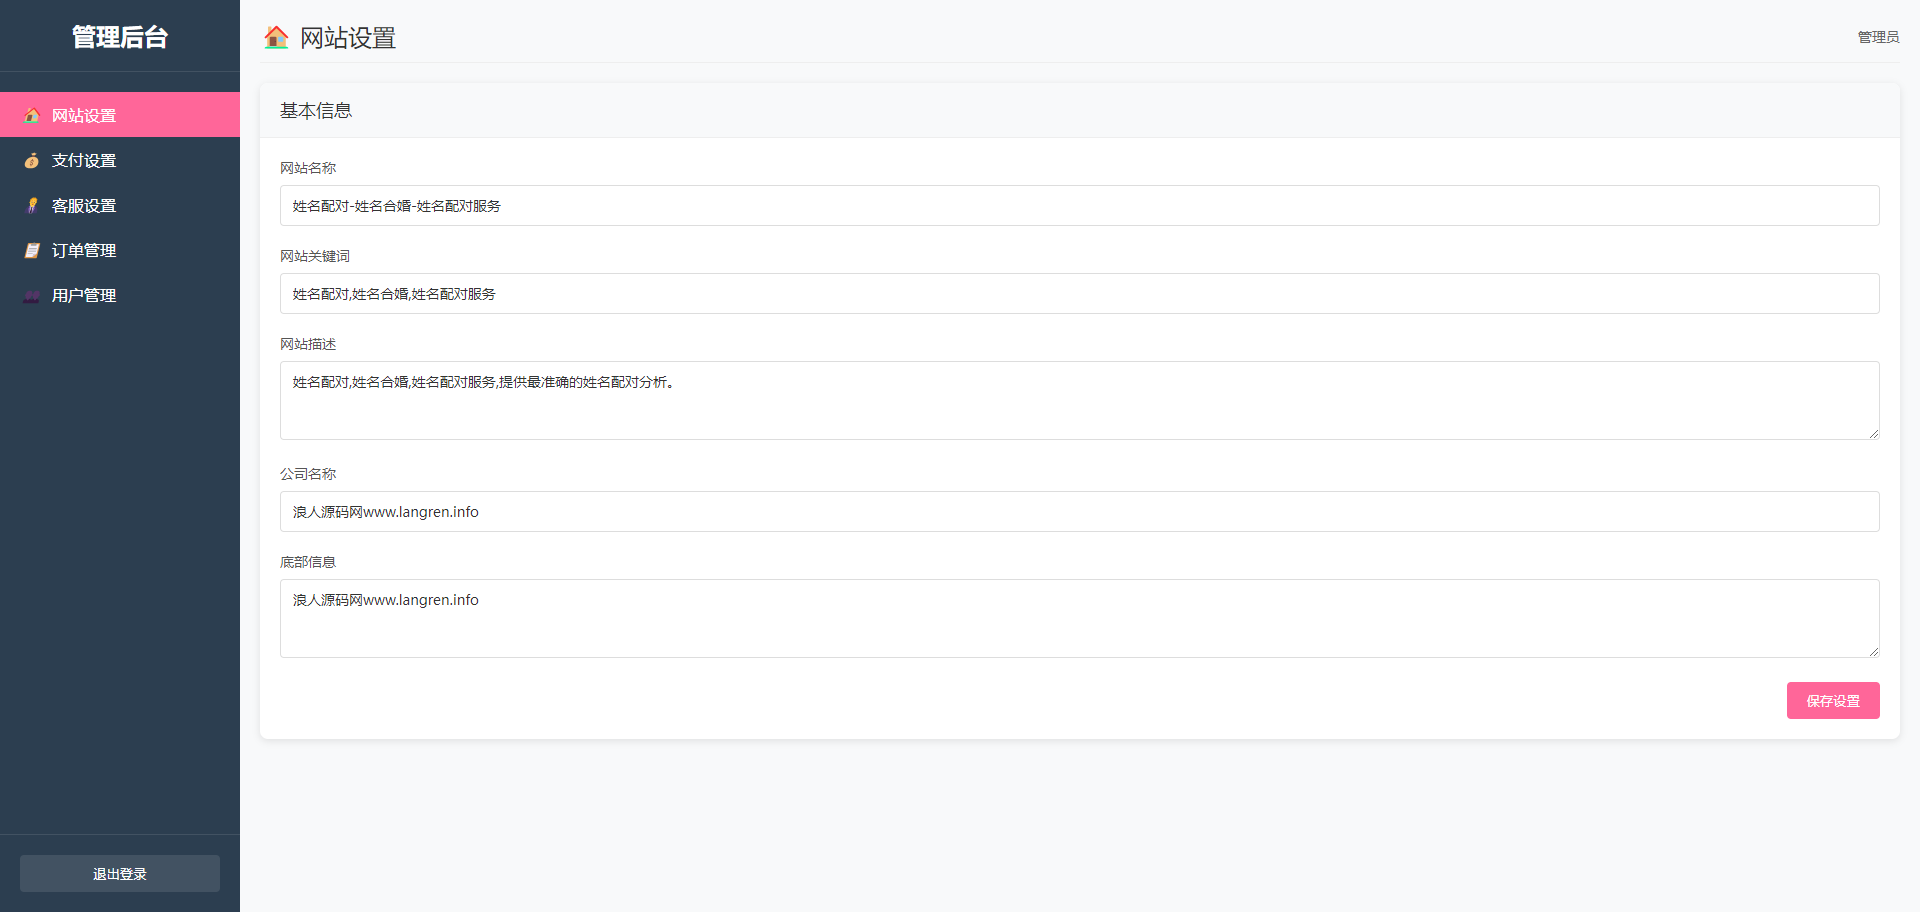Click the 网站描述 field label
Image resolution: width=1920 pixels, height=912 pixels.
click(308, 344)
